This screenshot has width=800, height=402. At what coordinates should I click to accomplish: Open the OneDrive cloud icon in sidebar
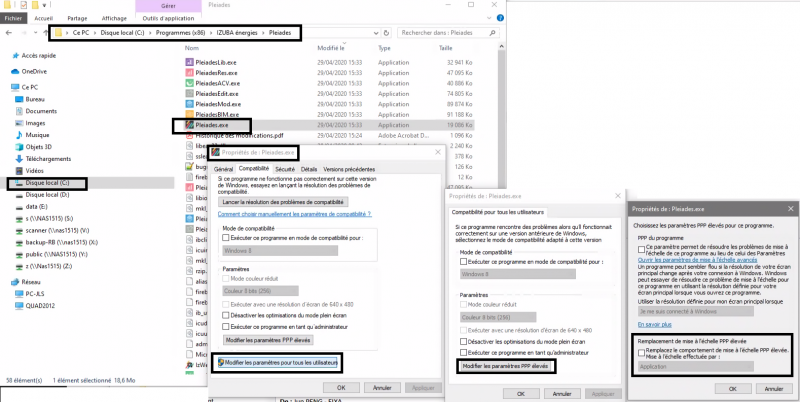click(x=15, y=71)
